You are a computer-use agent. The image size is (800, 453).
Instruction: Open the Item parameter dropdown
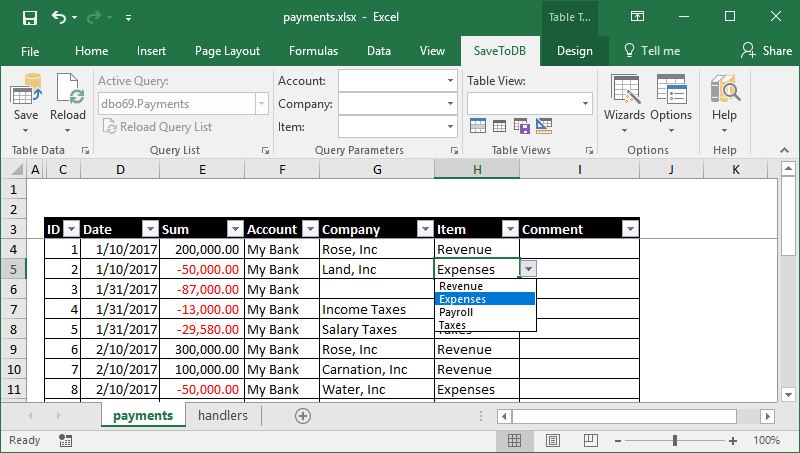click(x=450, y=127)
